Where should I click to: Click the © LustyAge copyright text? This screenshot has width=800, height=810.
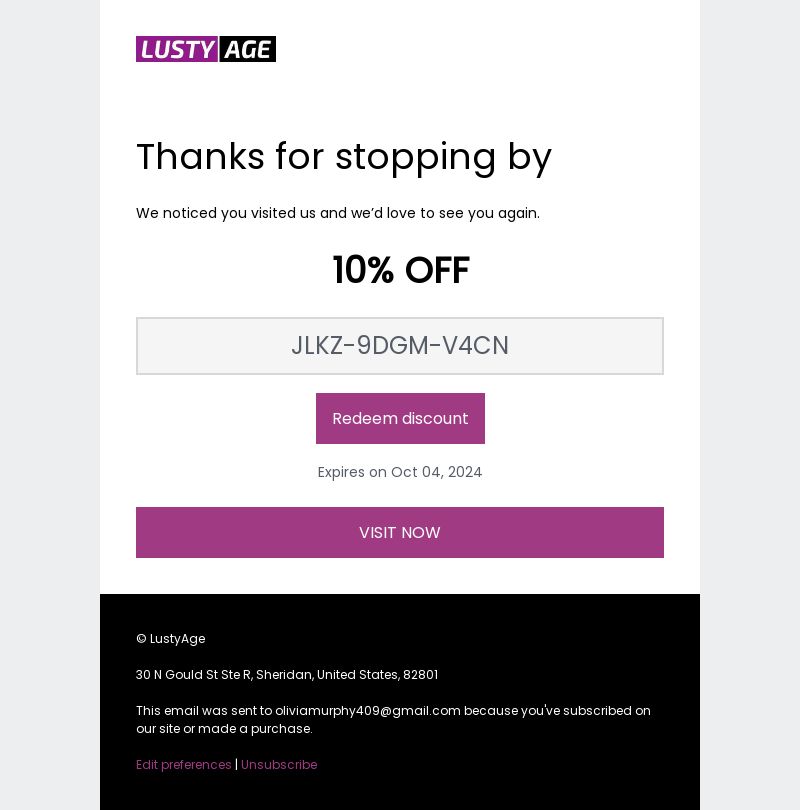click(171, 638)
